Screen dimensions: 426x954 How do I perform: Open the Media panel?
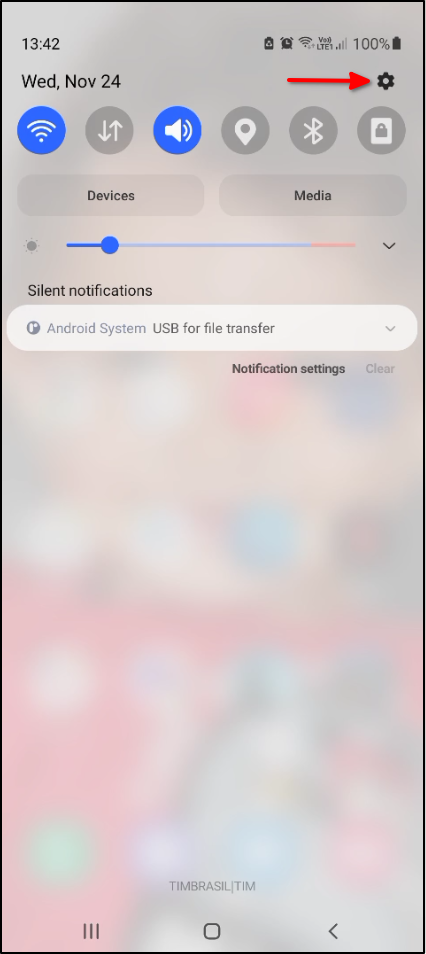pyautogui.click(x=313, y=195)
